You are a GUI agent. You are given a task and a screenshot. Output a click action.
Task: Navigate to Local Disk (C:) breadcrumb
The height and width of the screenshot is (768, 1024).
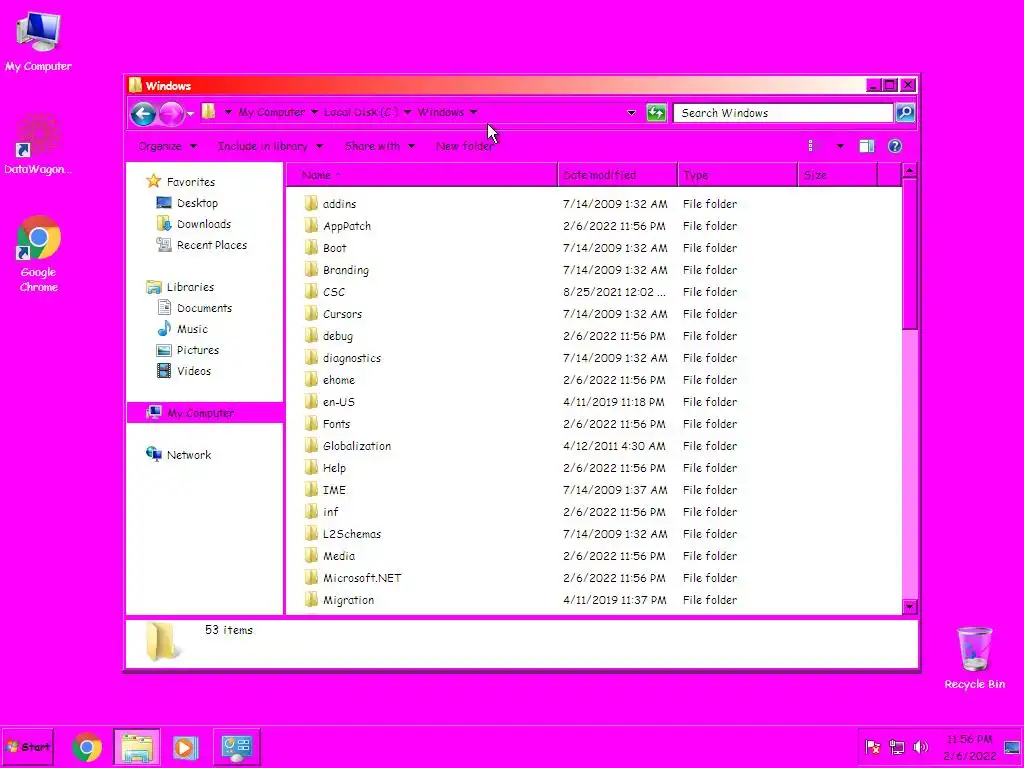pos(360,112)
